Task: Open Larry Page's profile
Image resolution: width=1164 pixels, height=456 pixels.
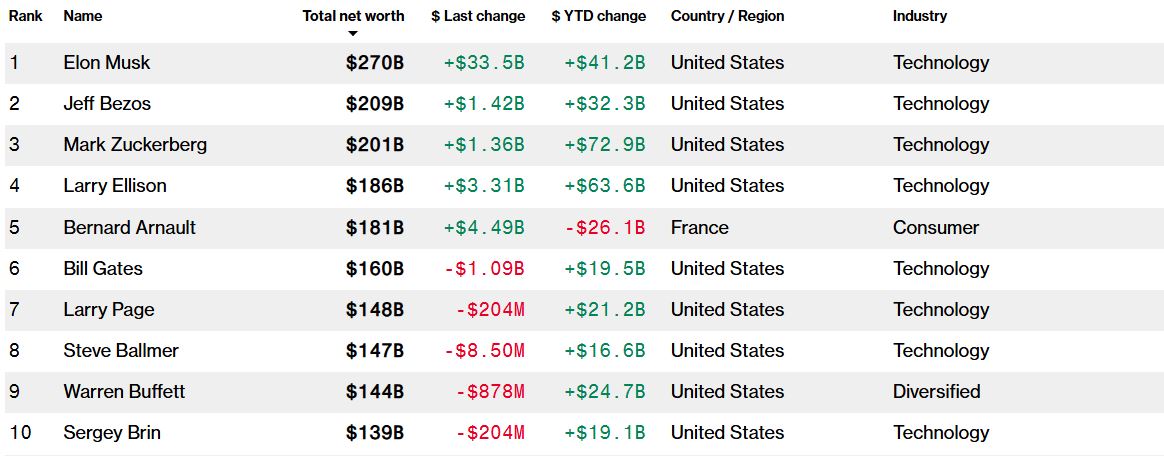Action: (109, 310)
